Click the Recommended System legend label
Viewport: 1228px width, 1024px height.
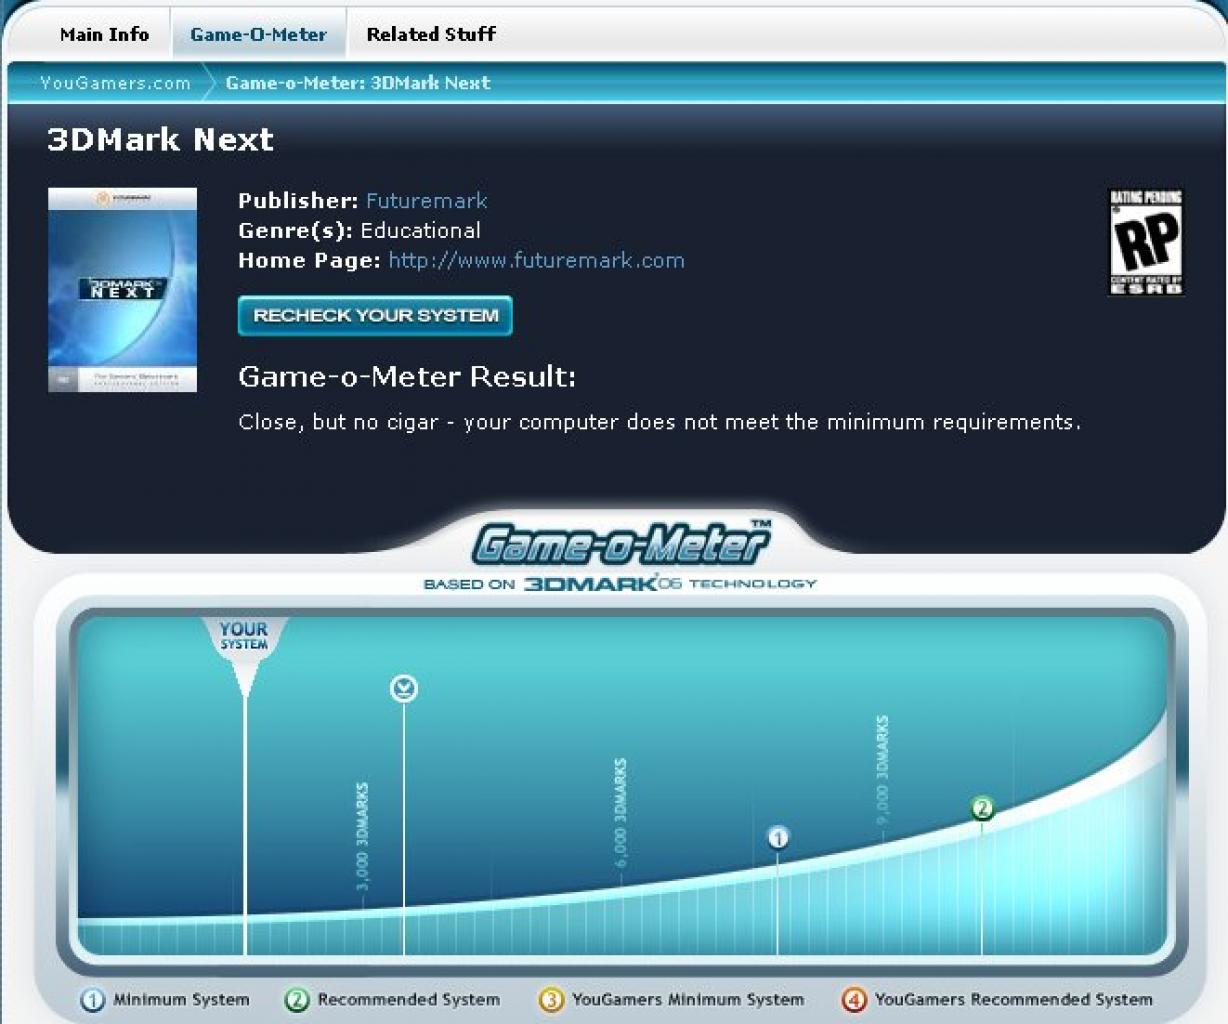tap(408, 999)
